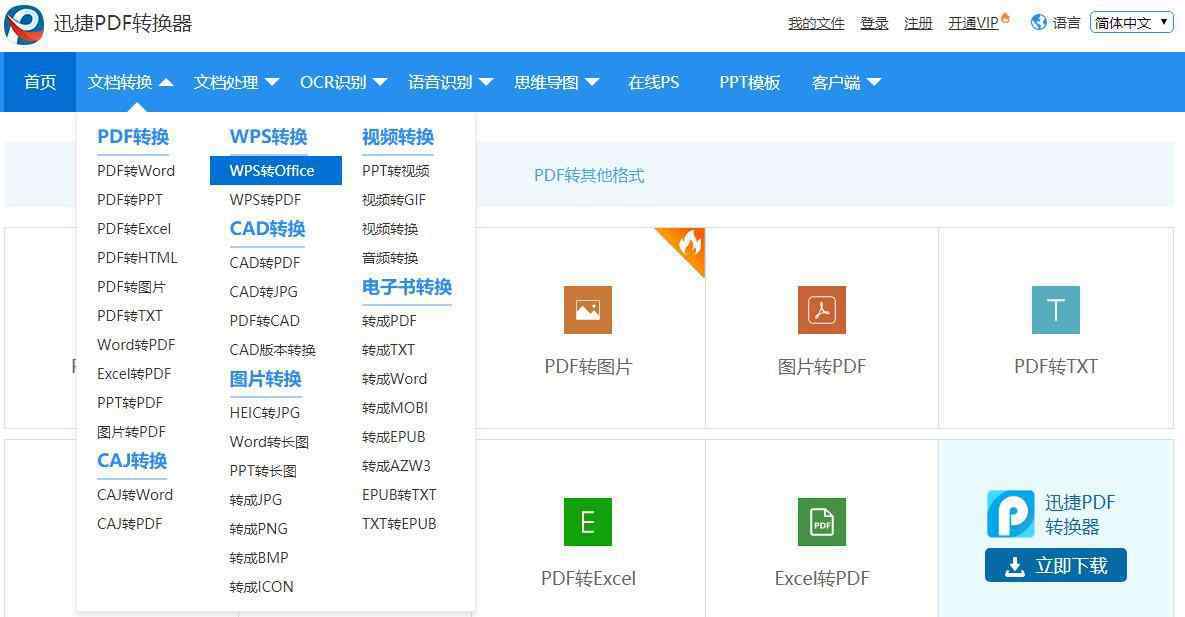
Task: Choose 转成JPG menu entry
Action: (256, 500)
